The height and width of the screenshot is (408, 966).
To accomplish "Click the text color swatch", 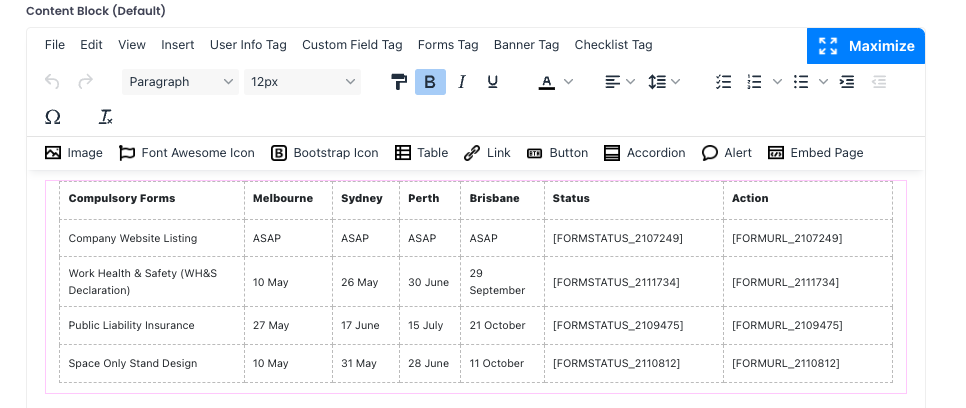I will (x=546, y=82).
